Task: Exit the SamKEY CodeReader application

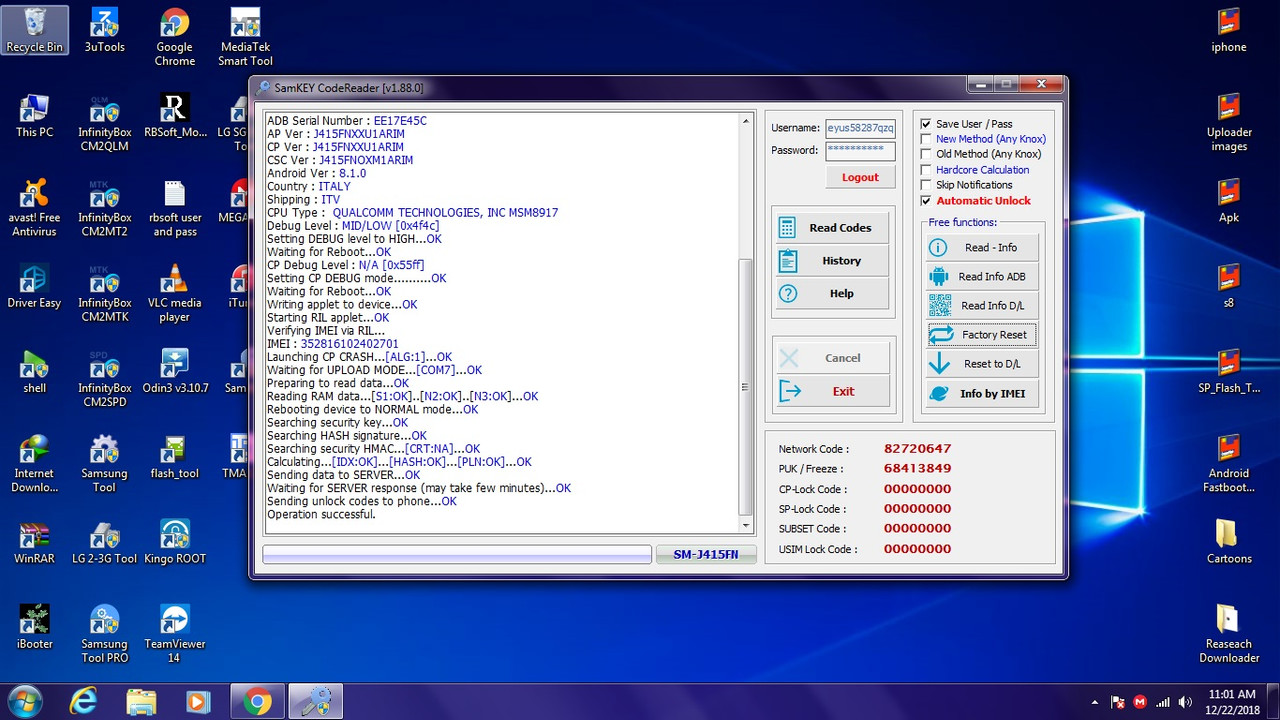Action: click(x=832, y=392)
